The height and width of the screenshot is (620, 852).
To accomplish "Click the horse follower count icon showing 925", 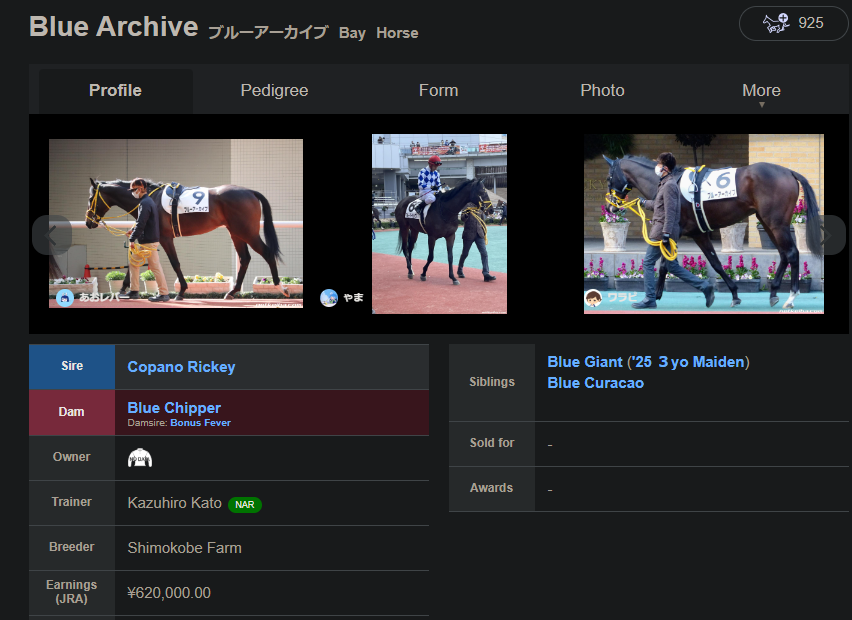I will [x=777, y=23].
